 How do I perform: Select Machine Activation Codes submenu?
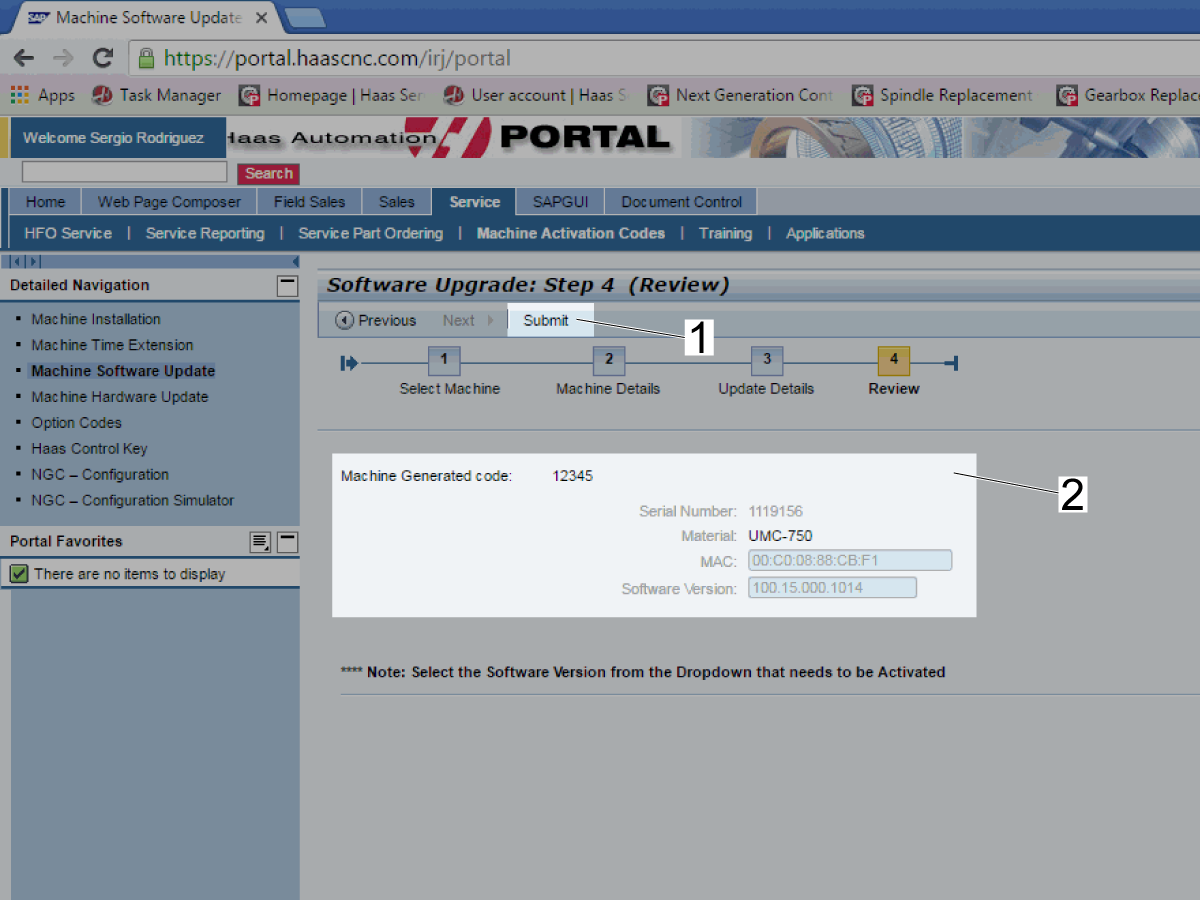571,233
